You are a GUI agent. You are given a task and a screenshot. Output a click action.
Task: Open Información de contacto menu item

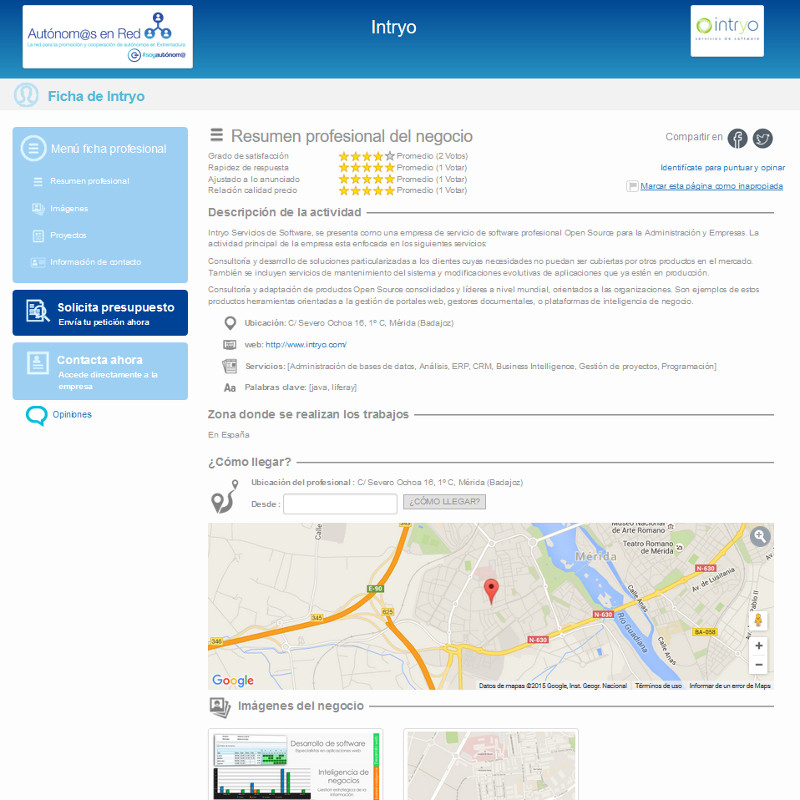(94, 262)
